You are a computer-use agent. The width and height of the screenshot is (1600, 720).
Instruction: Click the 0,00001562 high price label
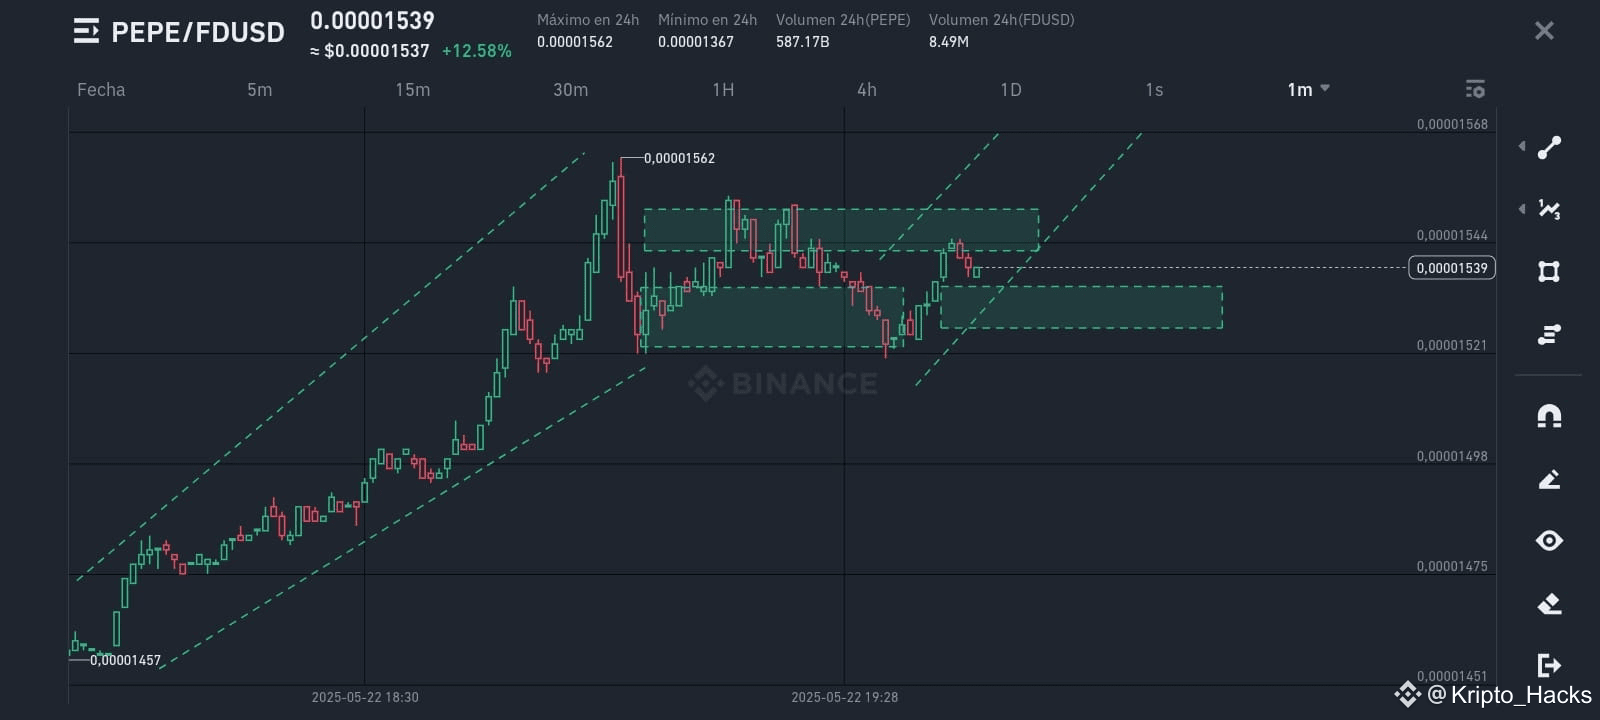(679, 158)
